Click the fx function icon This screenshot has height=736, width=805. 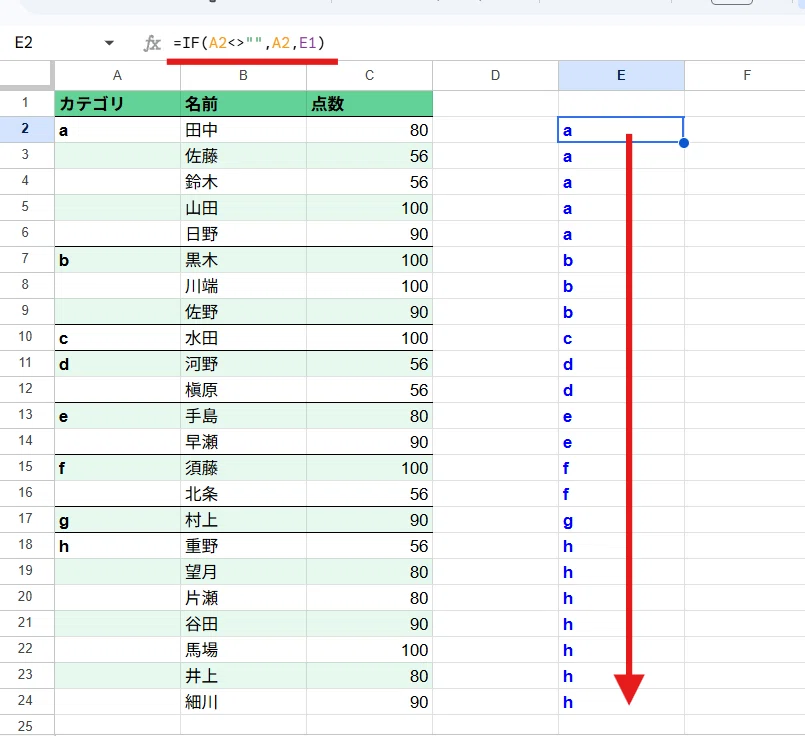pos(152,43)
